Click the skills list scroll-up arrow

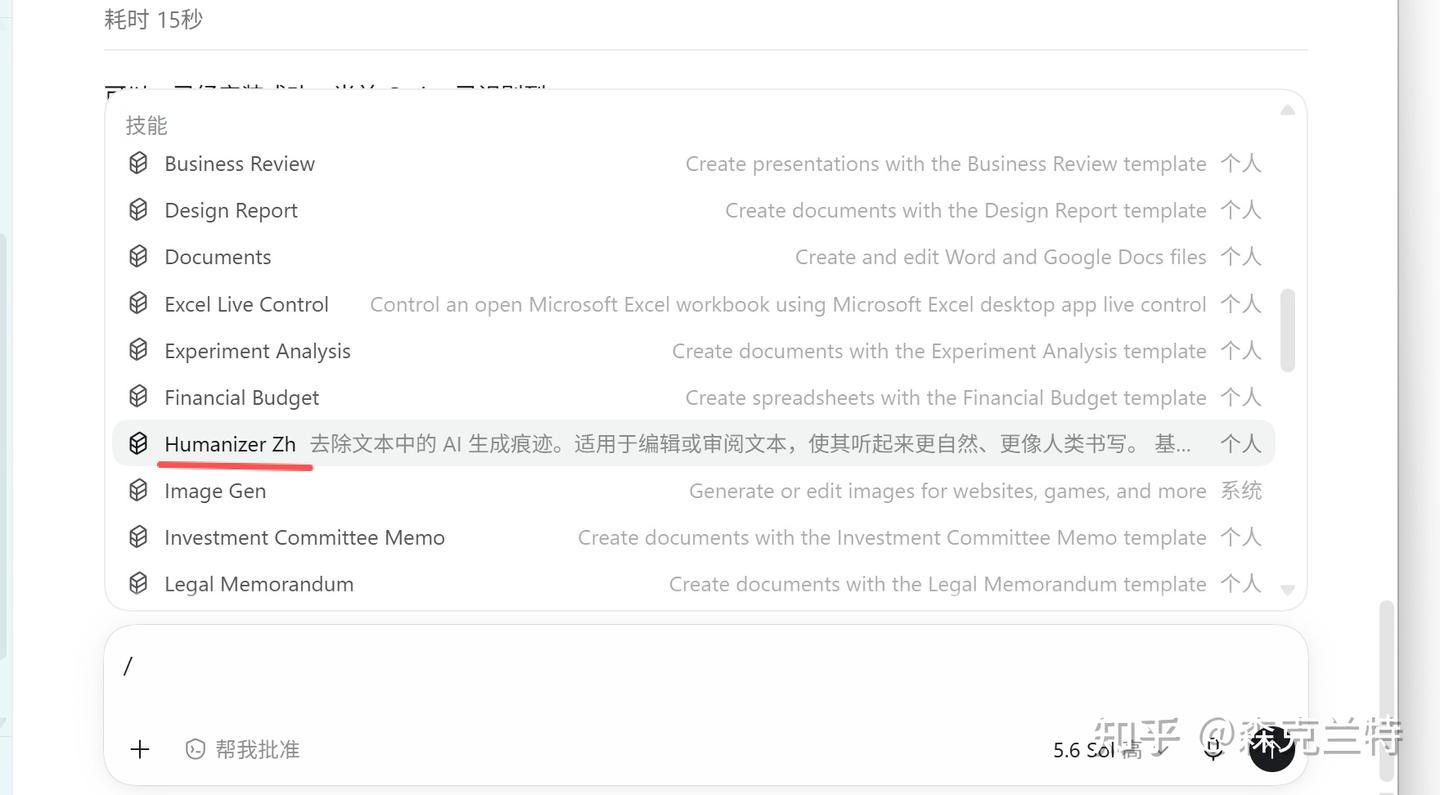[x=1288, y=110]
